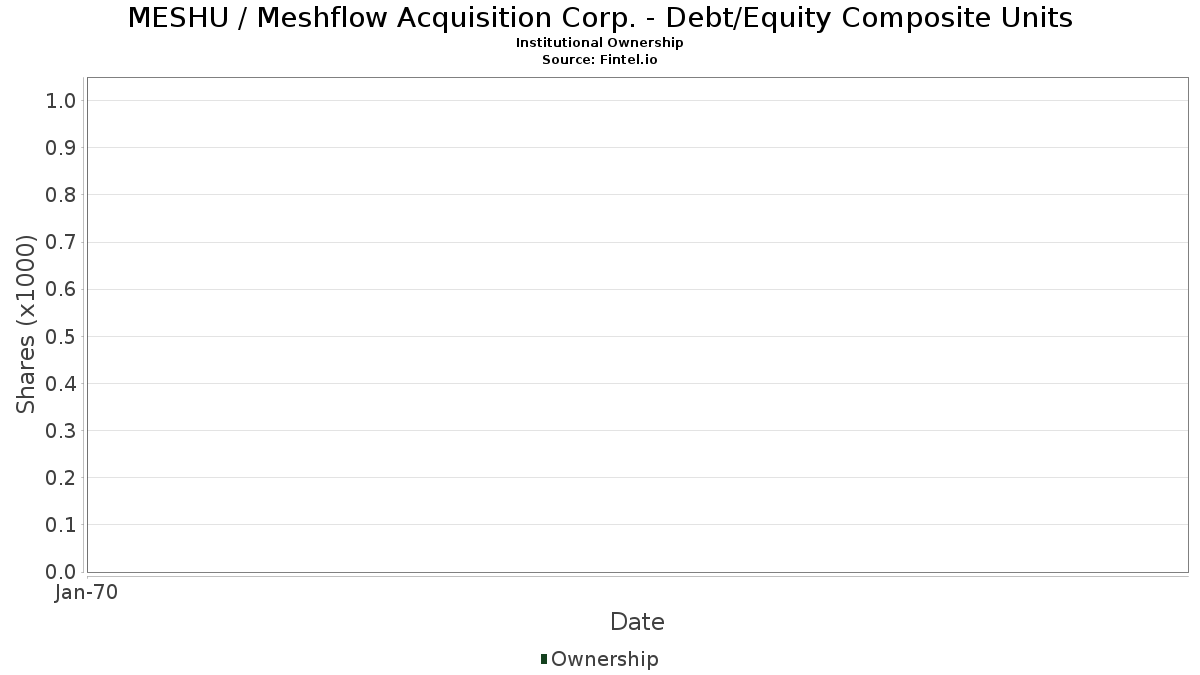
Task: Click the 0.7 y-axis tick label
Action: (61, 242)
